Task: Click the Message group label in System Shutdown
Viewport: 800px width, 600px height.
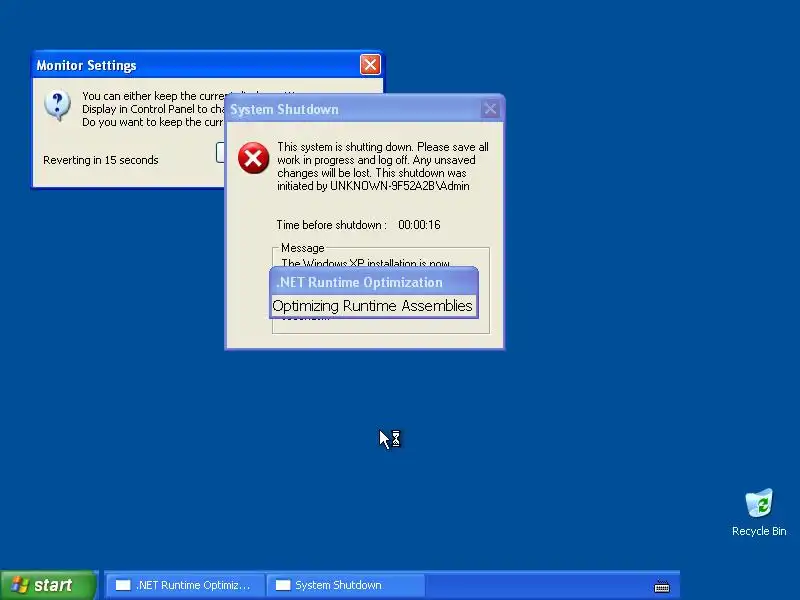Action: (x=303, y=248)
